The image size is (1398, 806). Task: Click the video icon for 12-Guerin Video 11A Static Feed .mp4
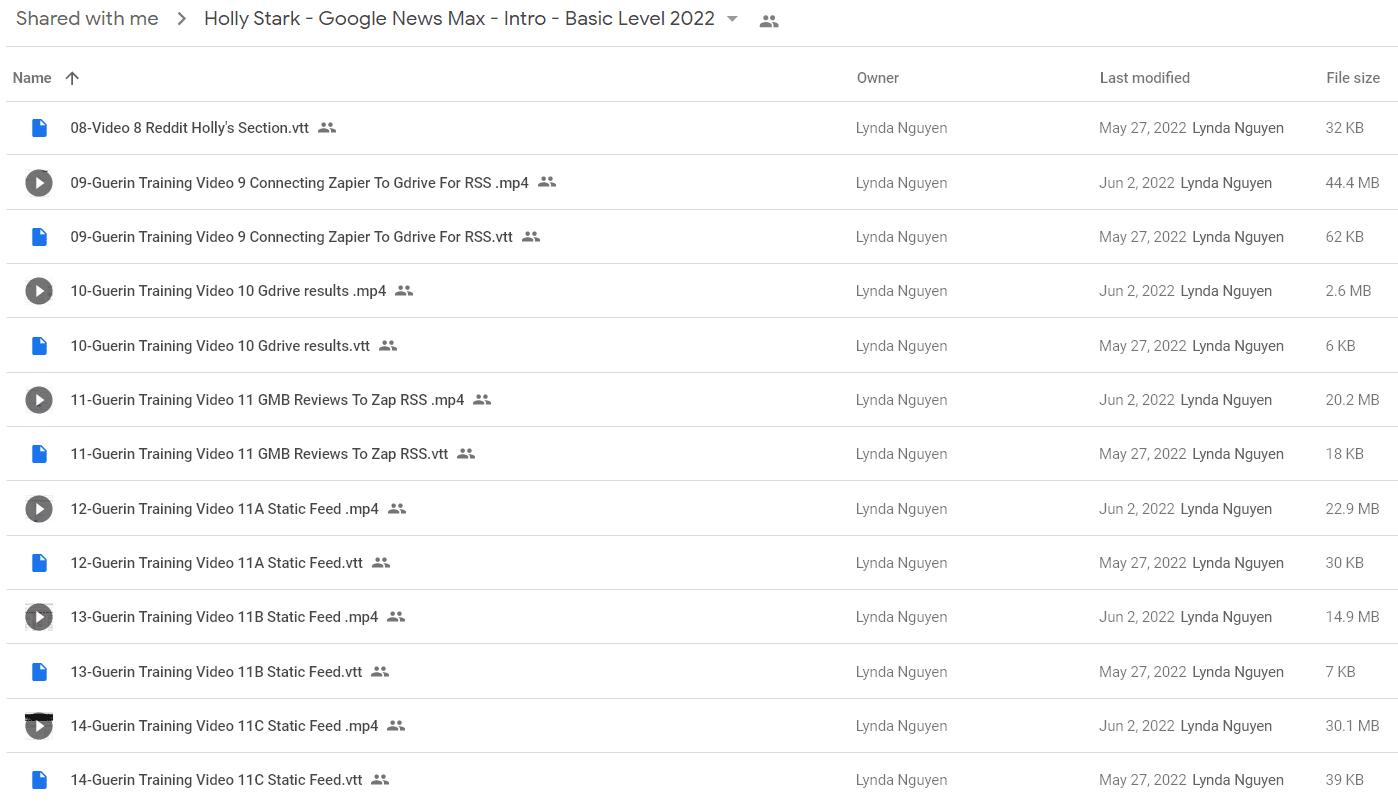tap(39, 509)
